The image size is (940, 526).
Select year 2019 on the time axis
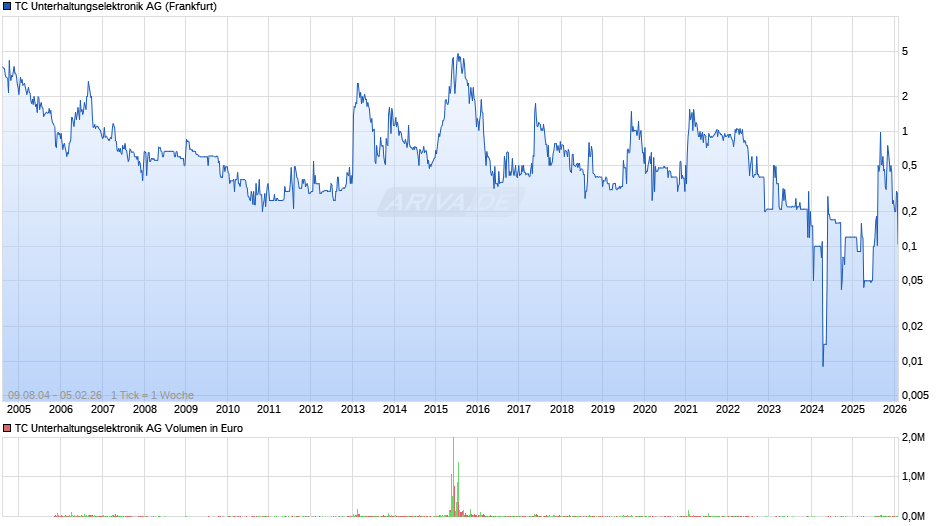pyautogui.click(x=602, y=409)
